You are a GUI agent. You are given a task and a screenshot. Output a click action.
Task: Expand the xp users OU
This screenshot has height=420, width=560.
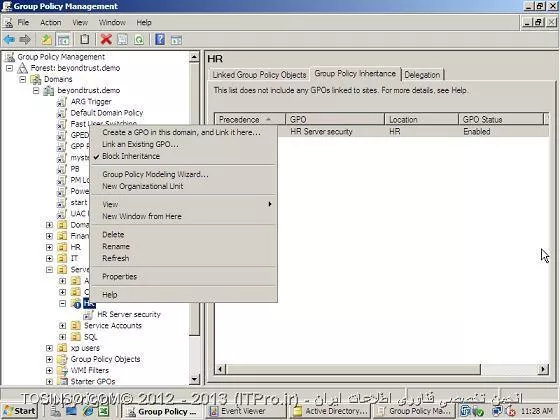(49, 348)
